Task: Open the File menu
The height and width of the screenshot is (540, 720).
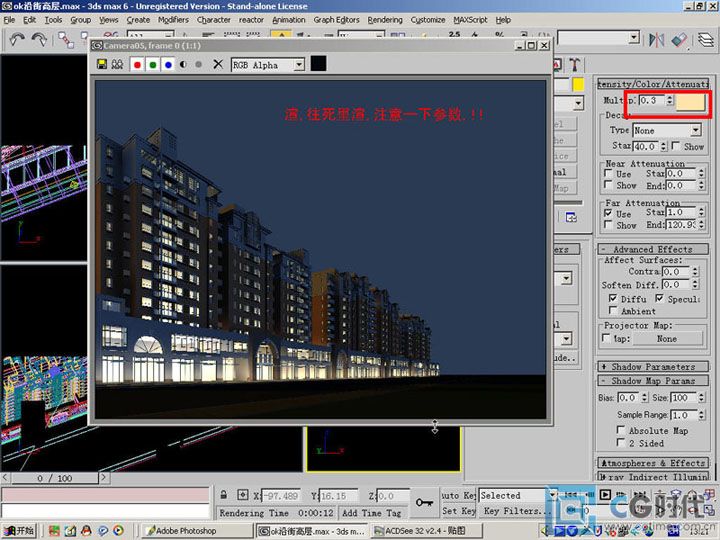Action: pos(9,20)
